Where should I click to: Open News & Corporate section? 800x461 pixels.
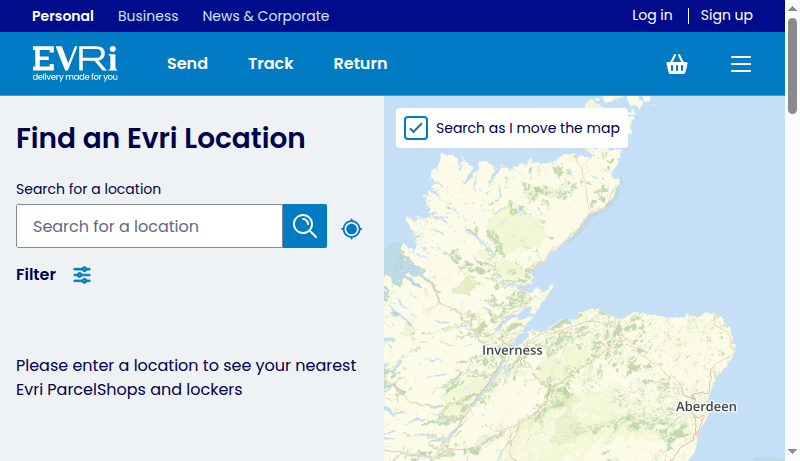click(265, 16)
